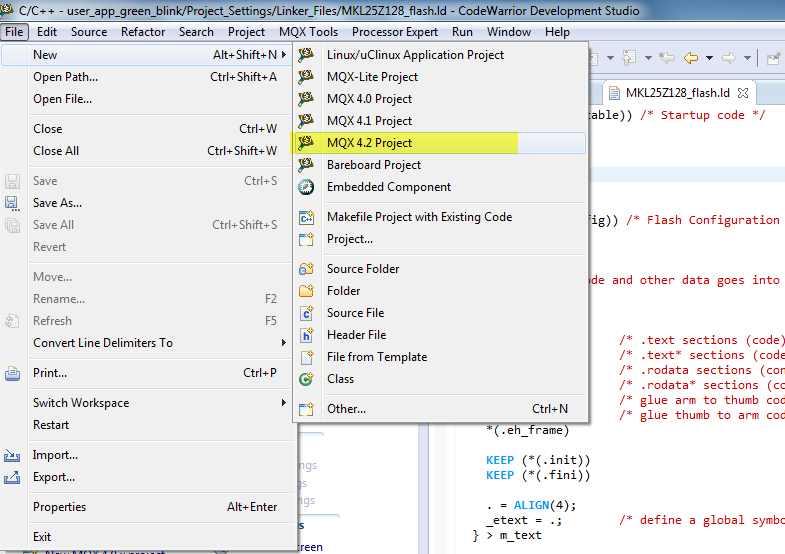This screenshot has width=785, height=554.
Task: Click the Folder icon in the New submenu
Action: 306,291
